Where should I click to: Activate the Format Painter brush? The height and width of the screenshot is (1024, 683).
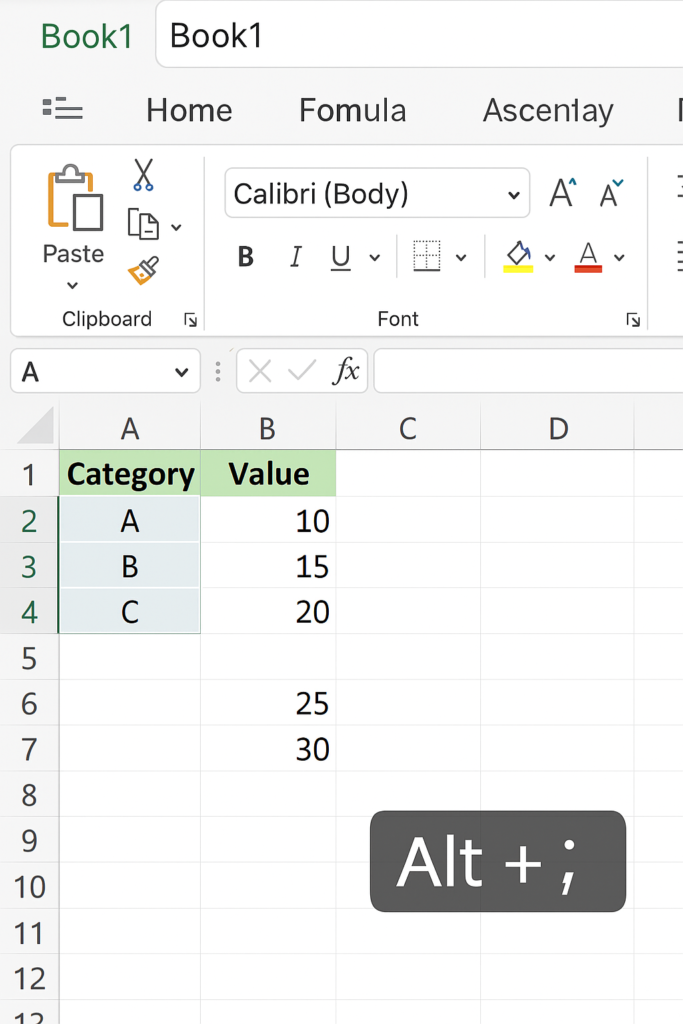click(143, 270)
